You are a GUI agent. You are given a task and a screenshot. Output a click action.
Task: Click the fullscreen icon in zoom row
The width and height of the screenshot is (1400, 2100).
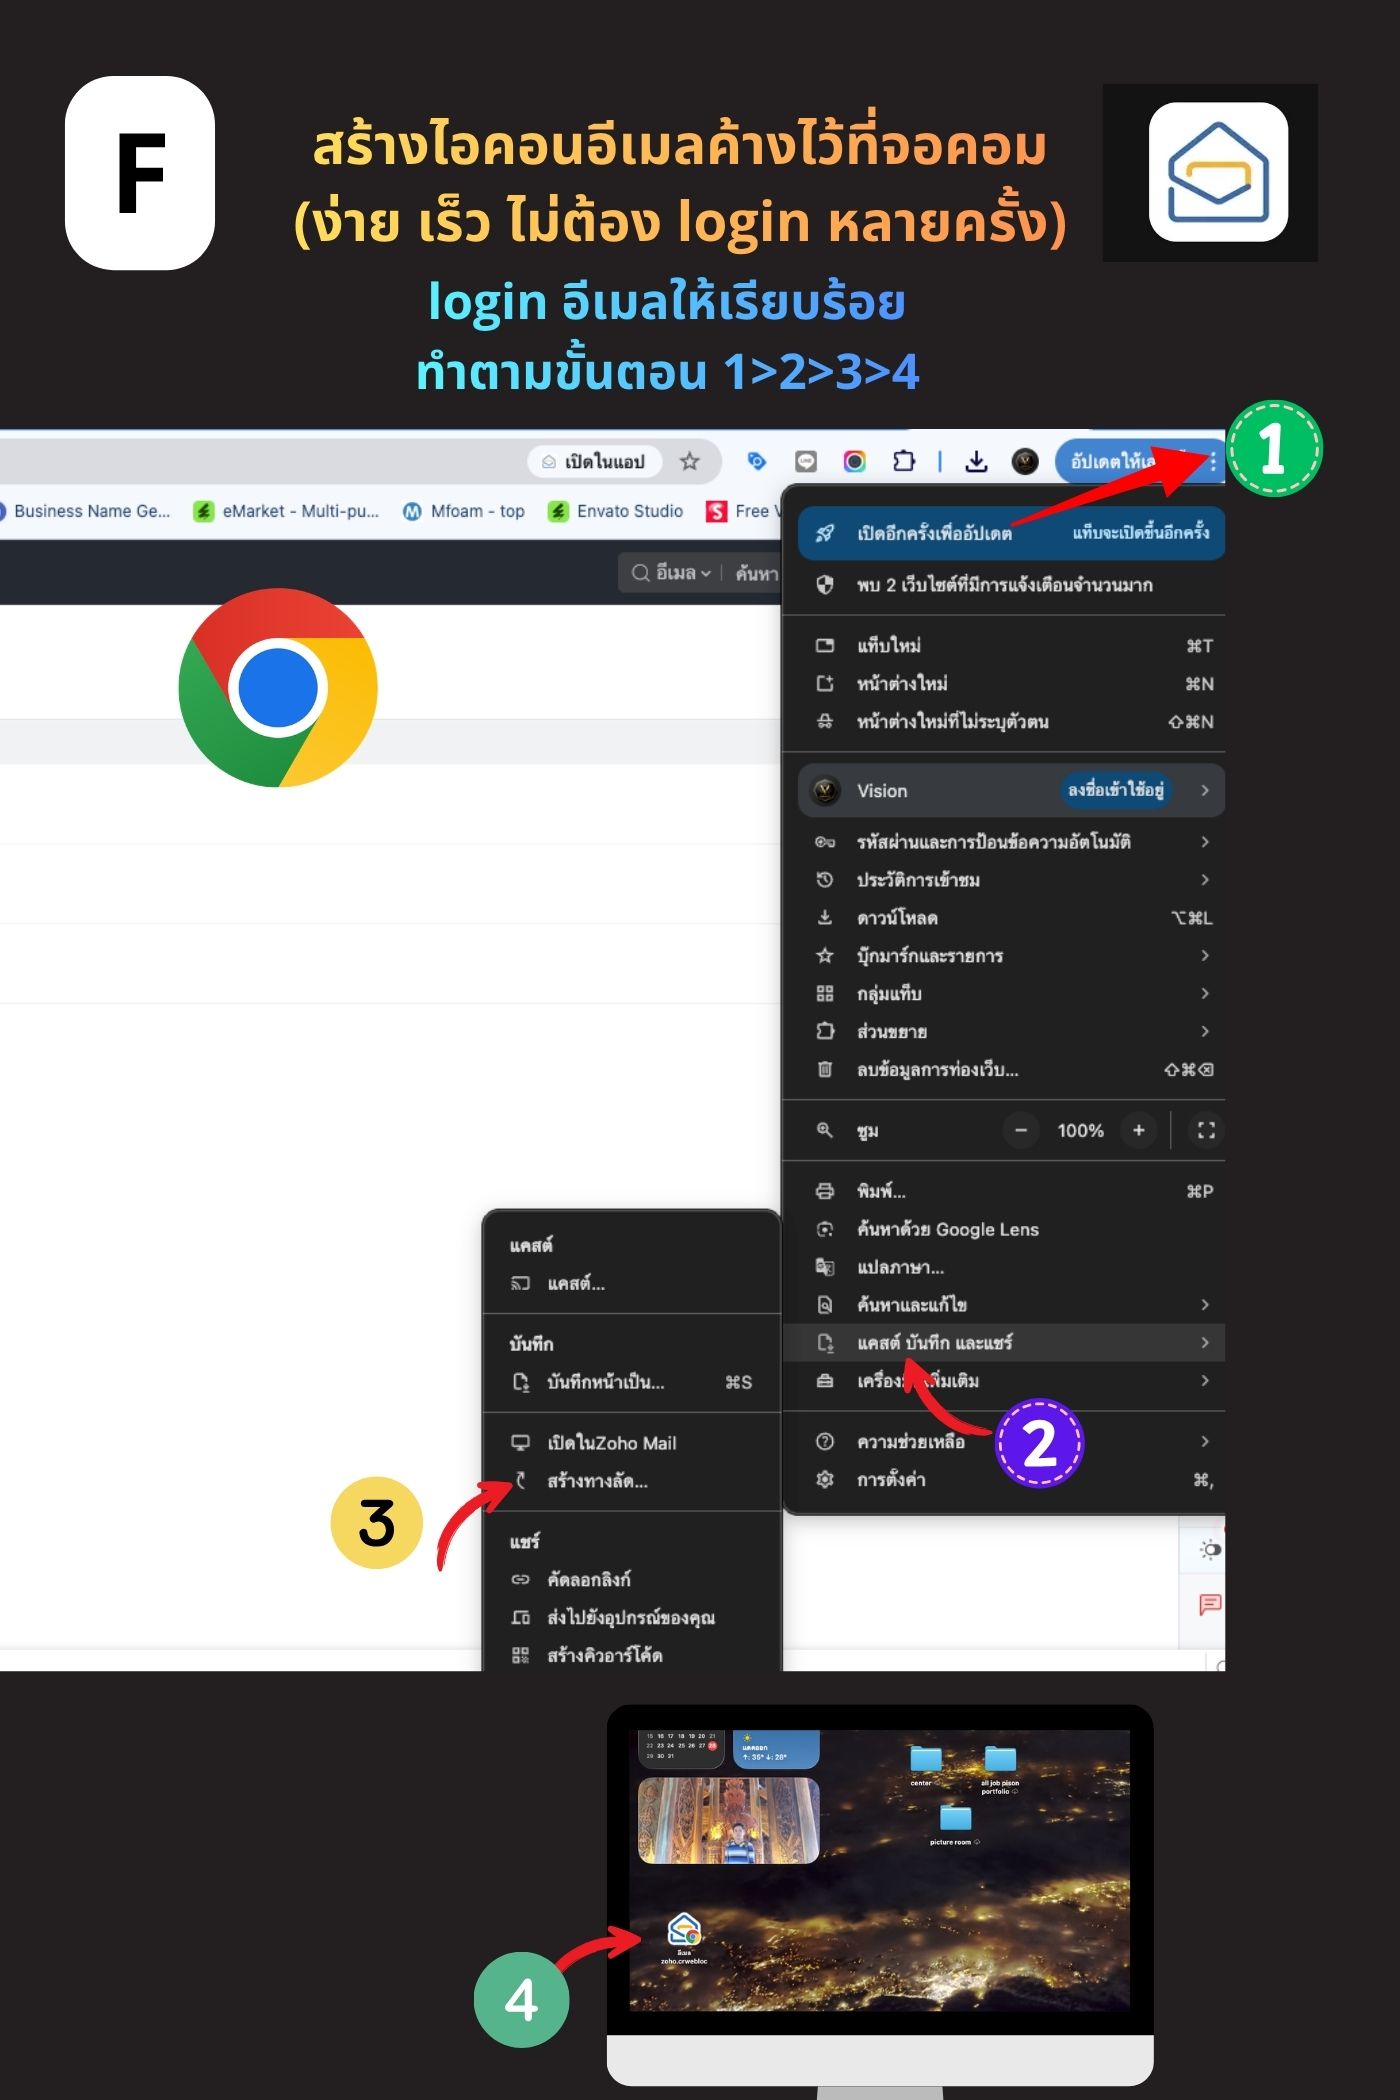point(1206,1130)
